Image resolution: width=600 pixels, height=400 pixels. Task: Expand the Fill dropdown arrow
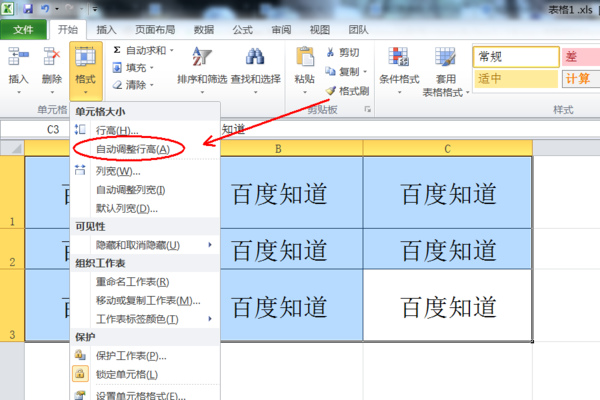pyautogui.click(x=152, y=68)
